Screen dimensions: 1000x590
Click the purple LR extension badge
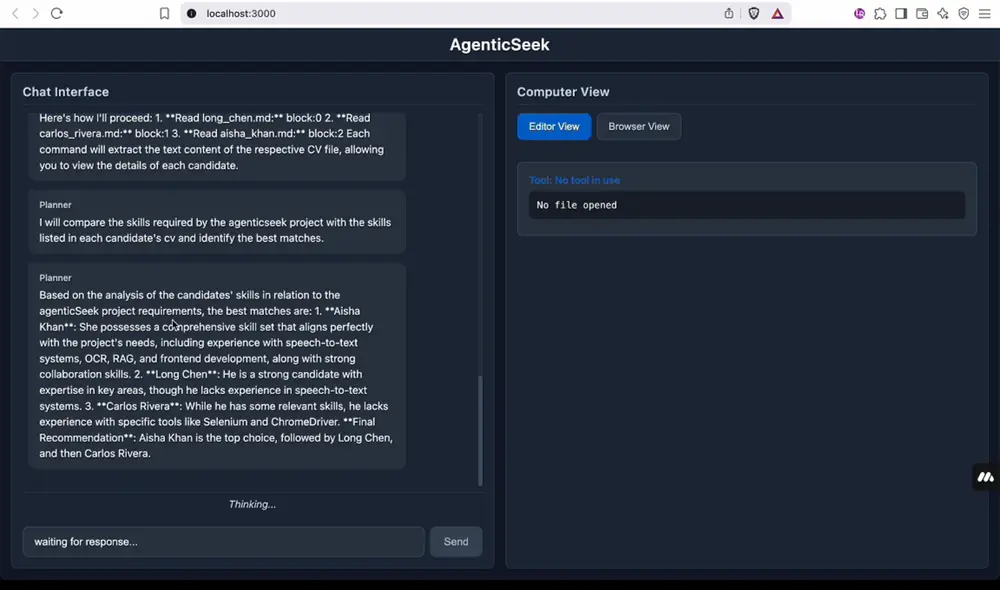tap(859, 13)
